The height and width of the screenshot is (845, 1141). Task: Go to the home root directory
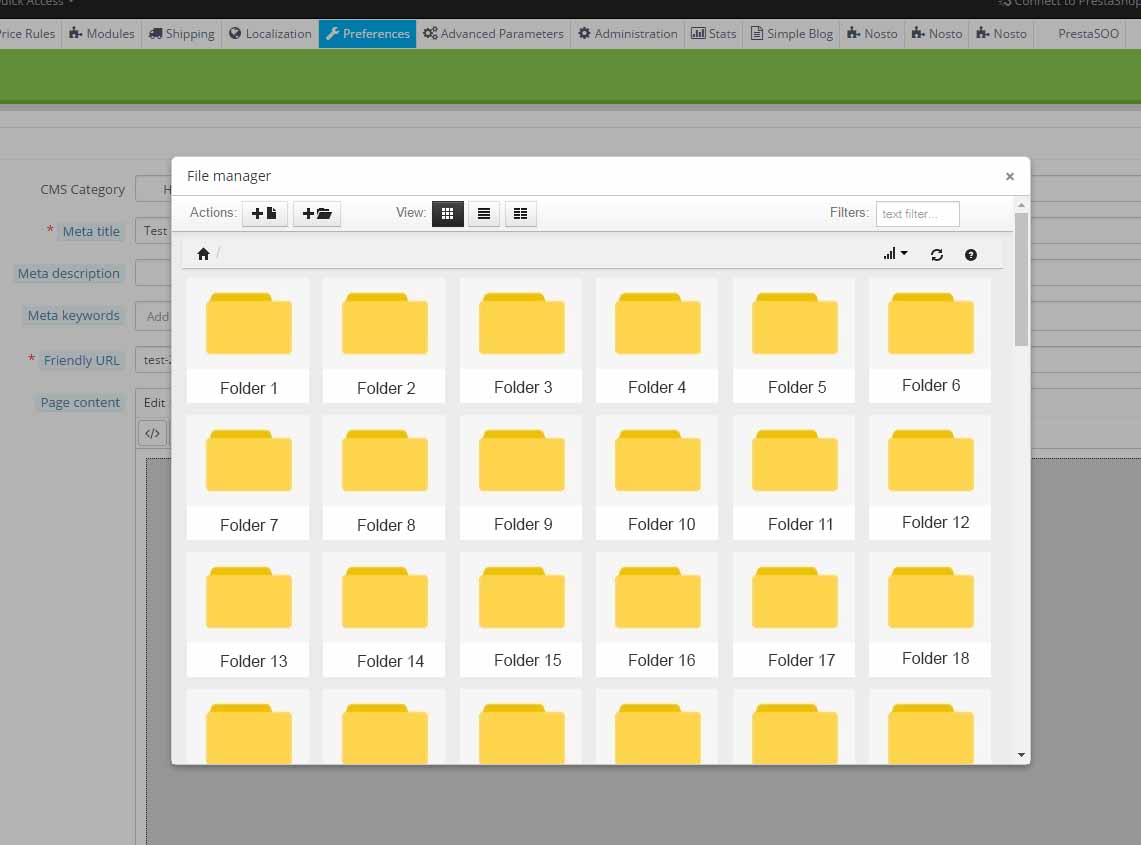(x=203, y=254)
